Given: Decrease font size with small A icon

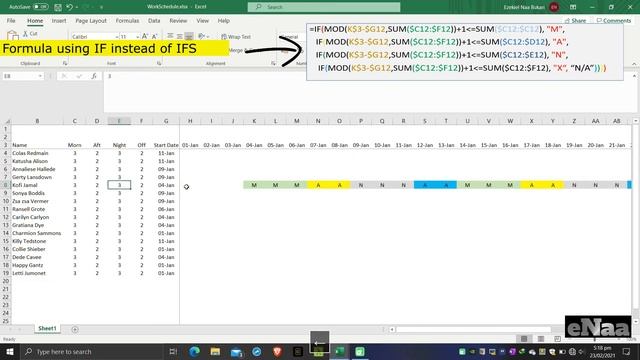Looking at the screenshot, I should (x=154, y=37).
